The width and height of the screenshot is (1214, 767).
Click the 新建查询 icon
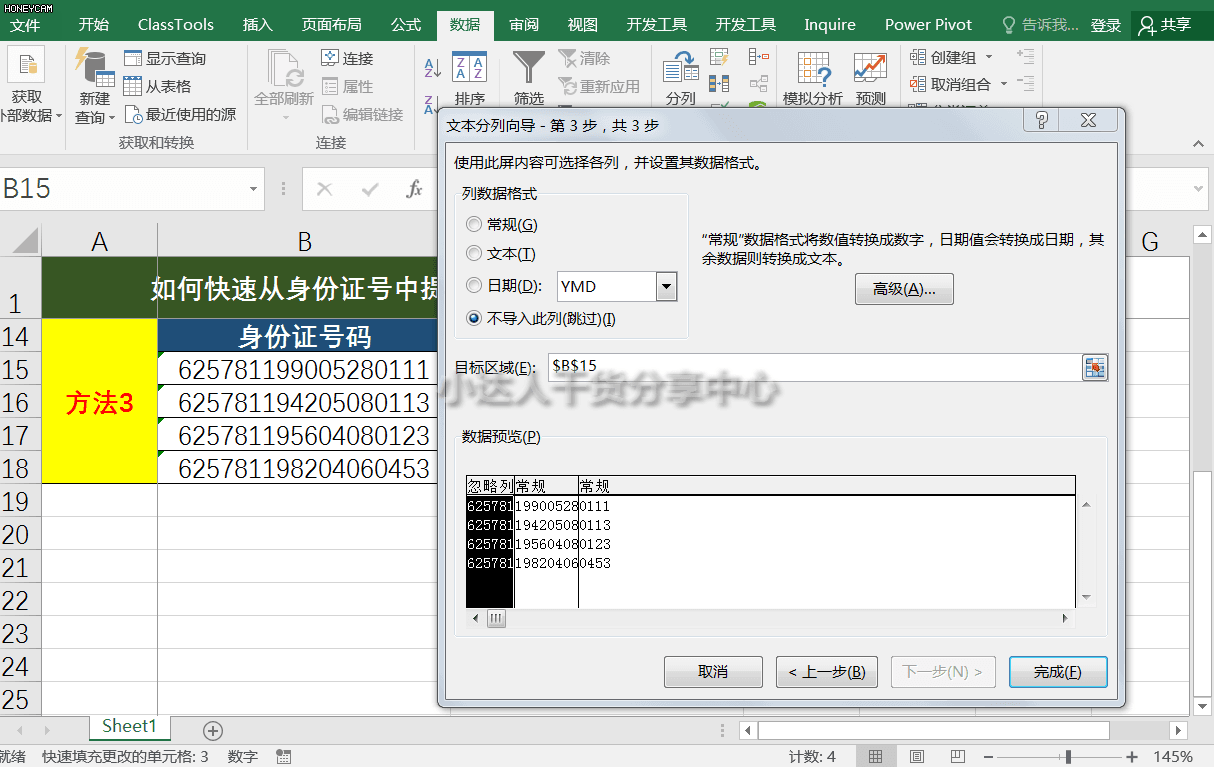point(95,68)
